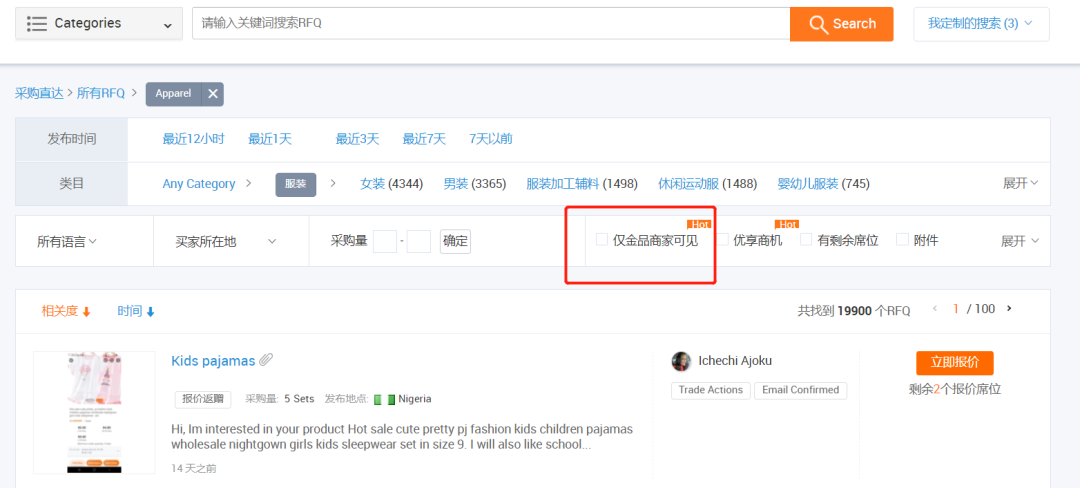Click the buyer name Ichechi Ajoku
This screenshot has width=1080, height=488.
click(x=735, y=361)
